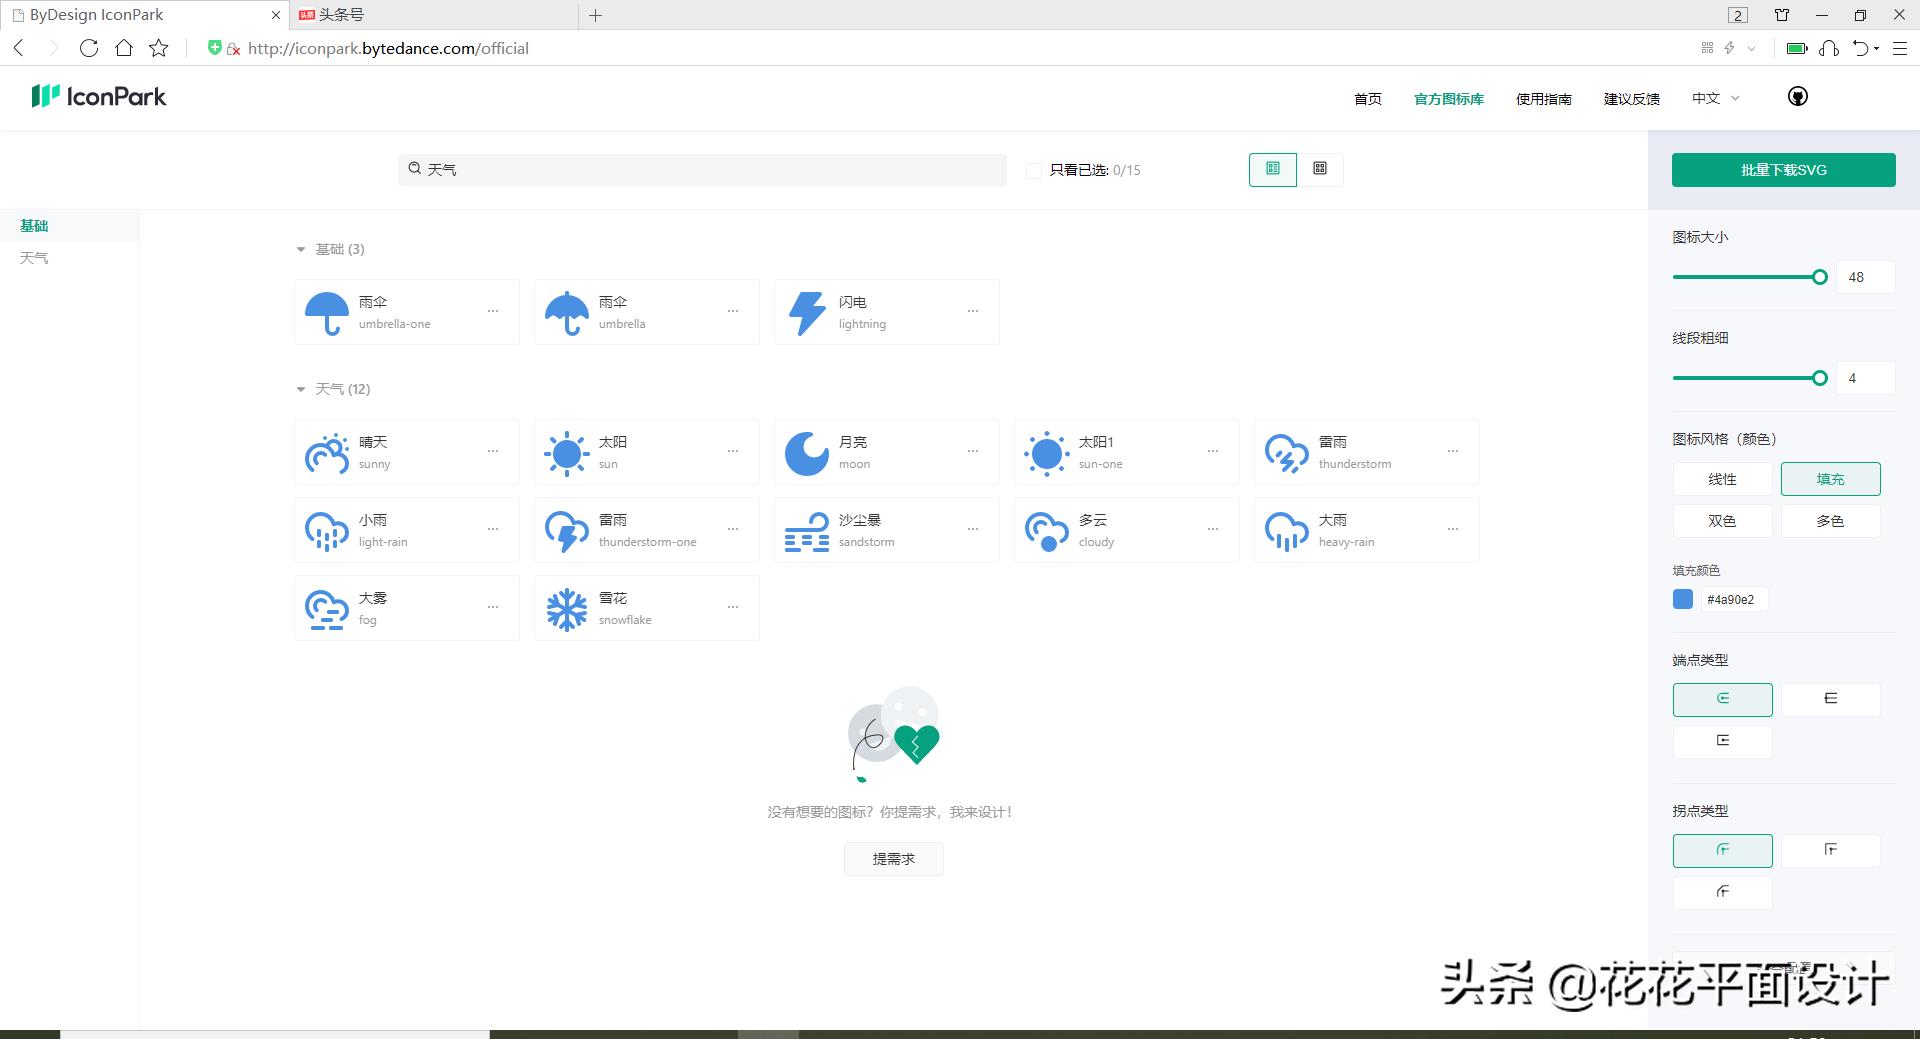Open more options for umbrella-one
This screenshot has height=1039, width=1920.
click(493, 311)
